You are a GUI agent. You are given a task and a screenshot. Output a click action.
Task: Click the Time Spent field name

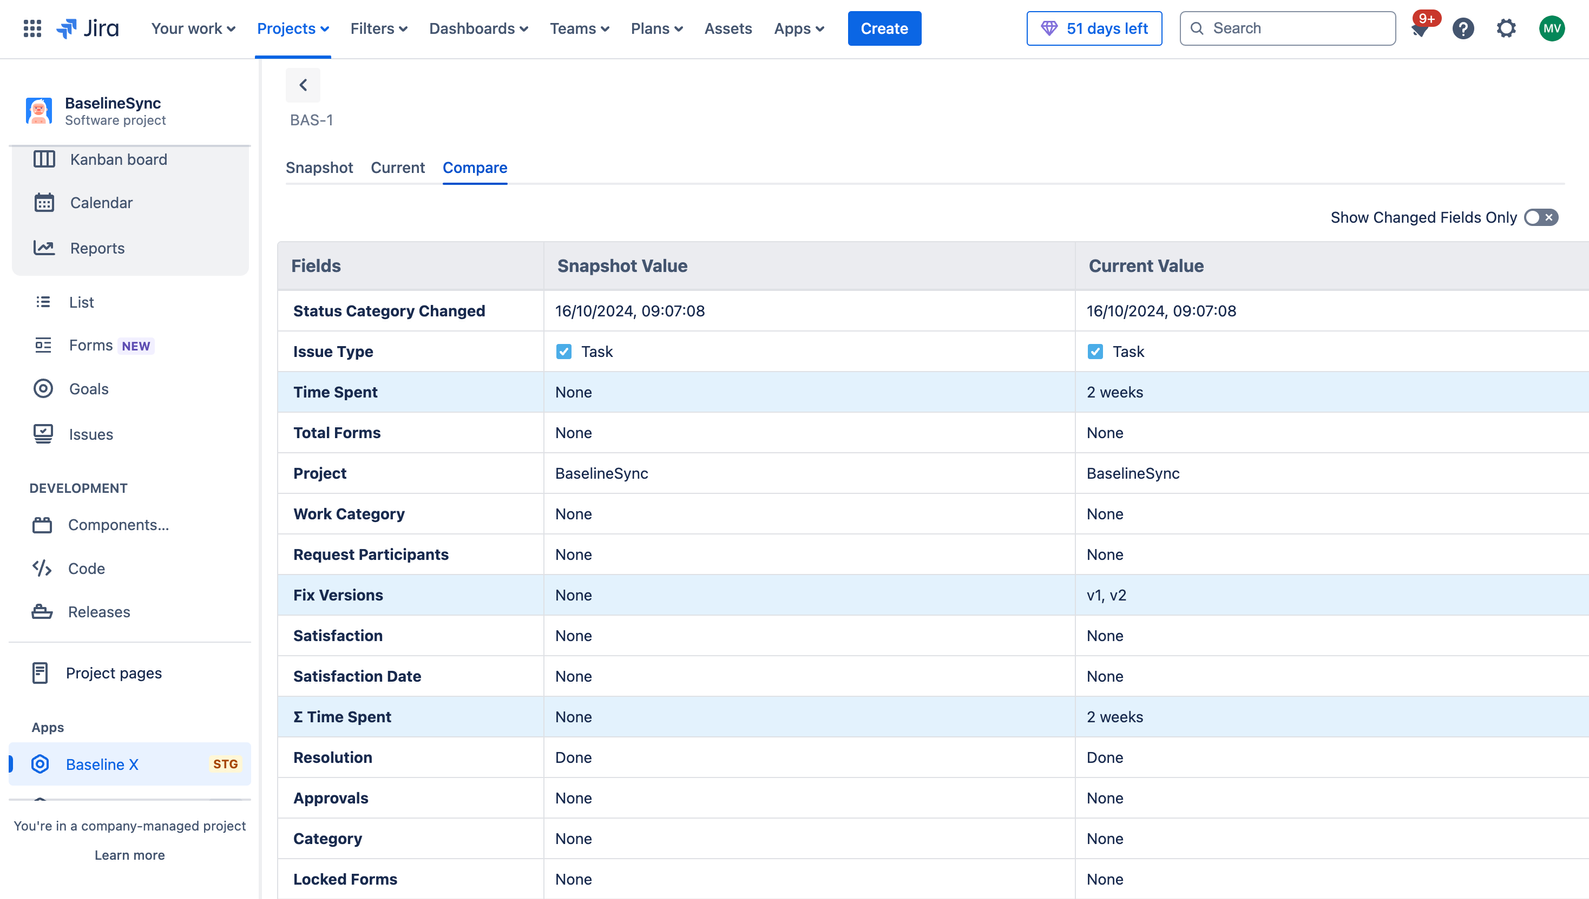pyautogui.click(x=335, y=392)
